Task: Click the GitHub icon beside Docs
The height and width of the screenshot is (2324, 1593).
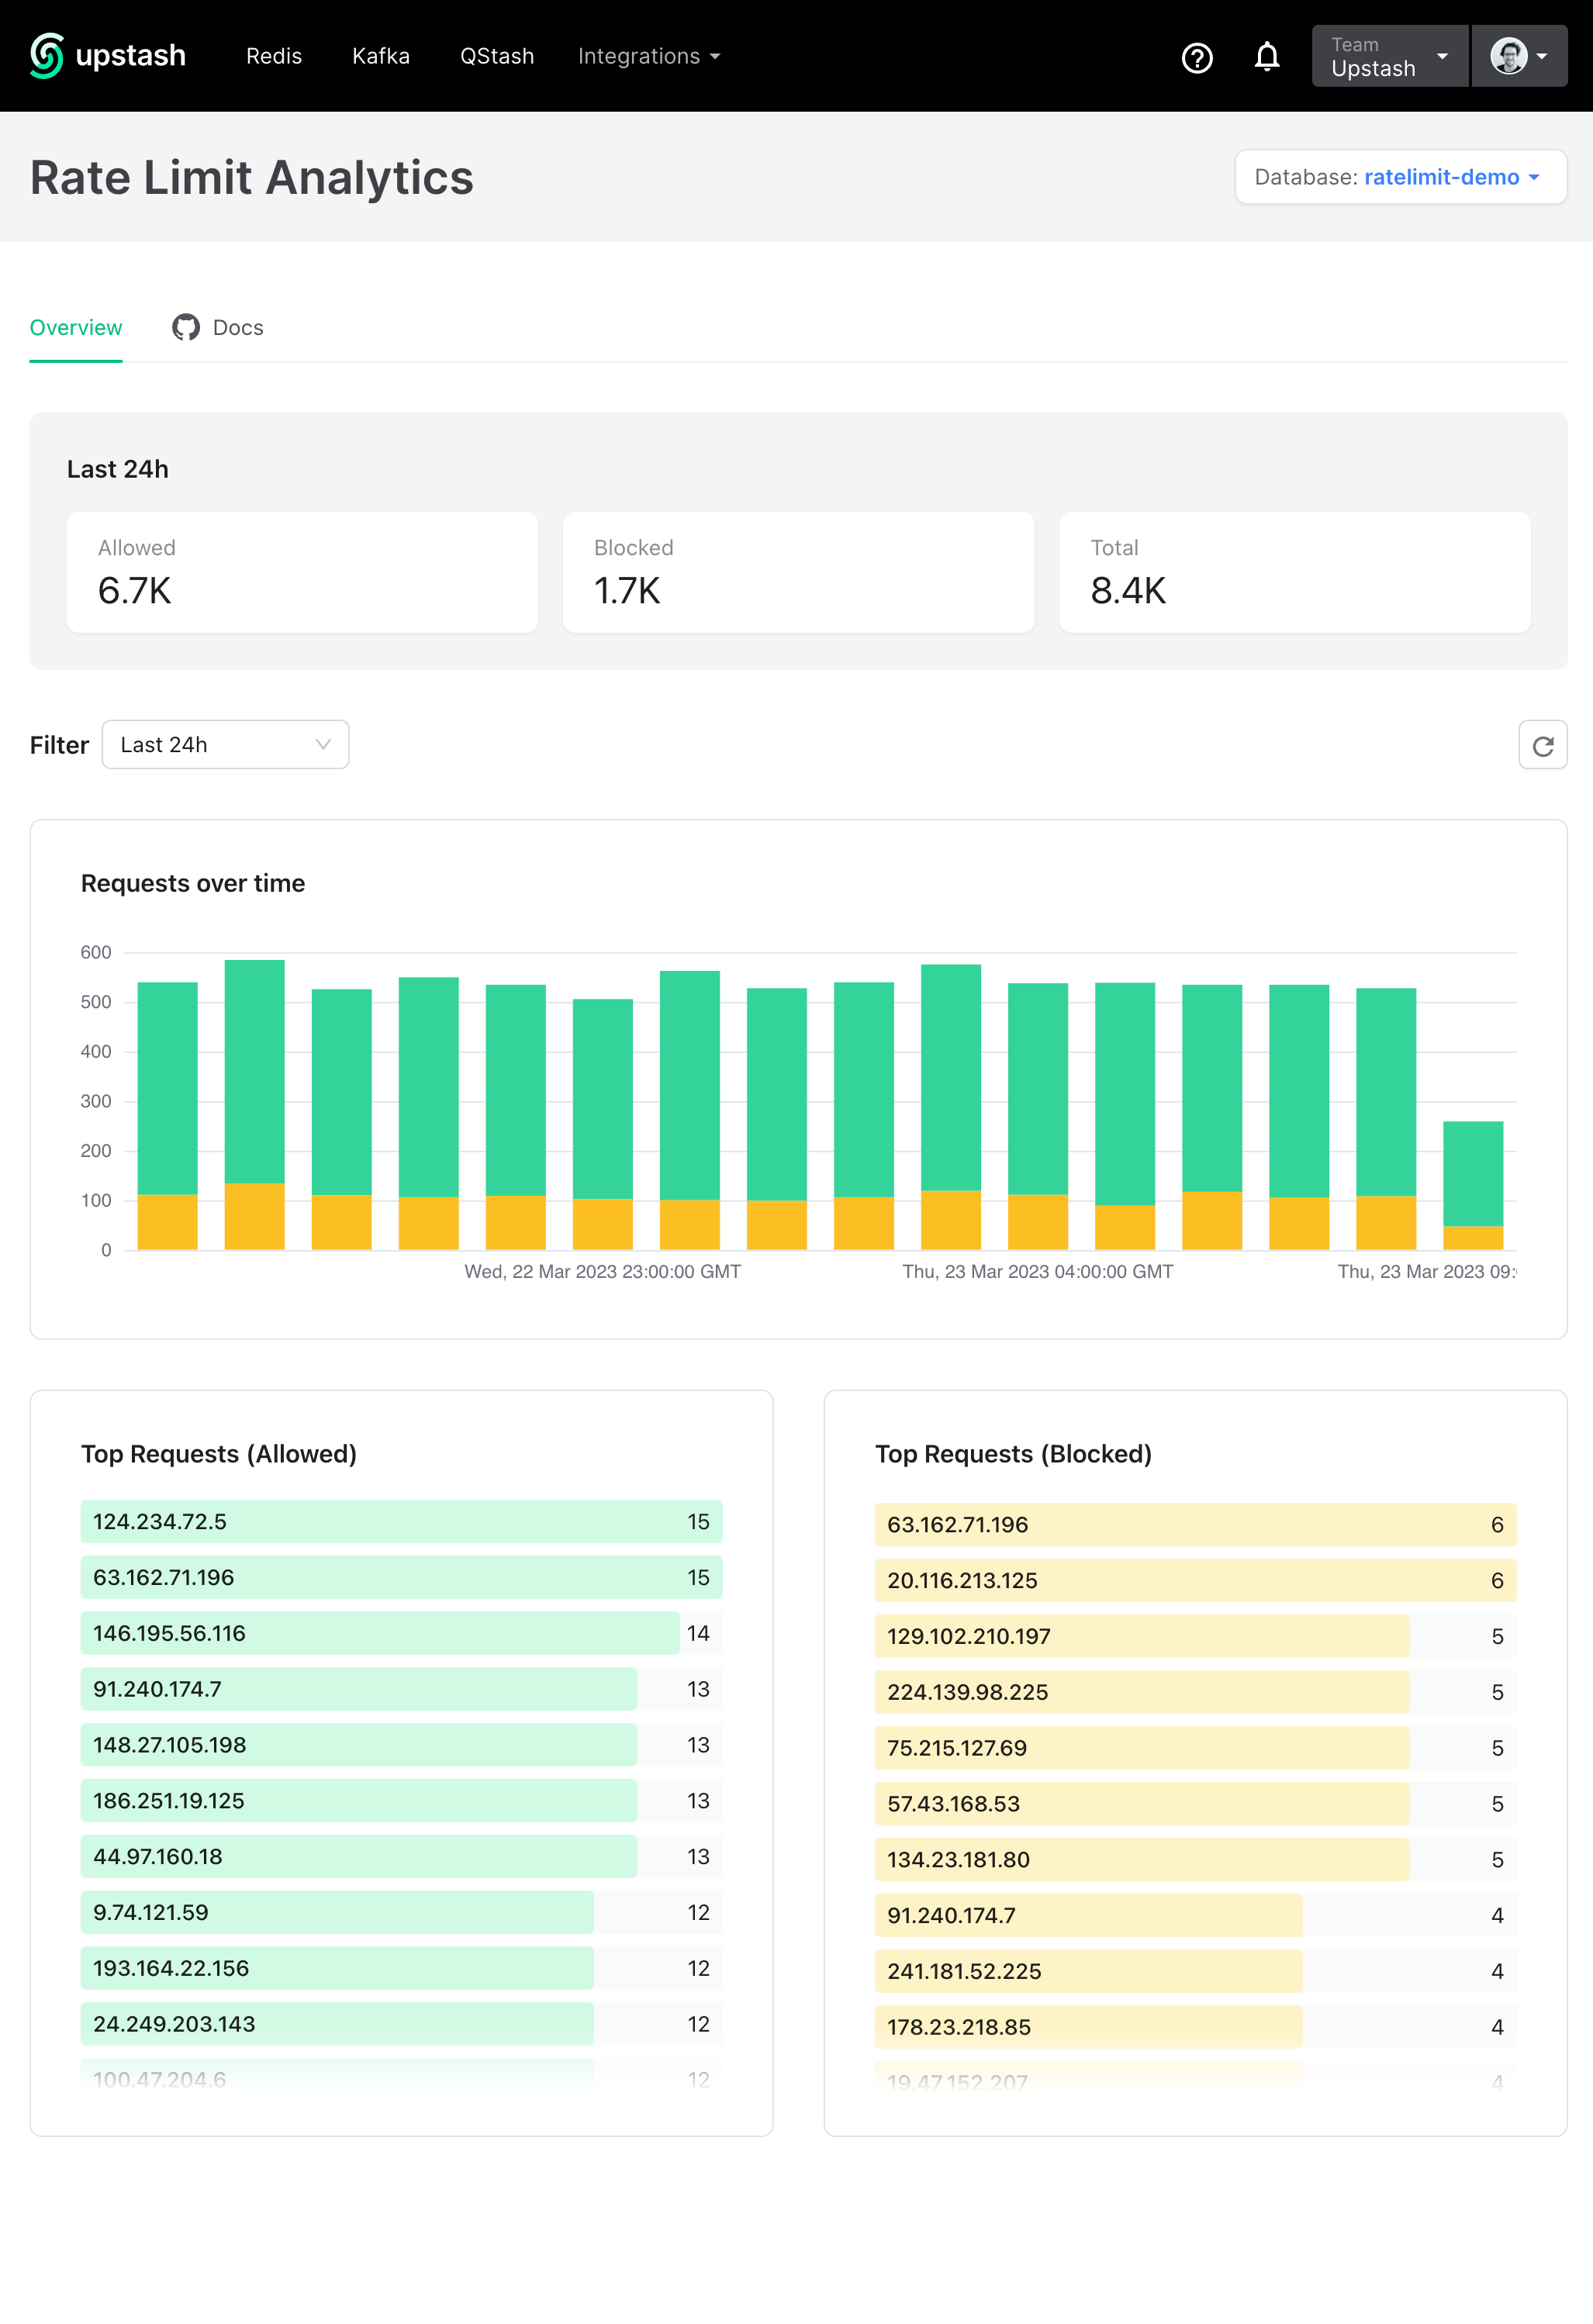Action: coord(186,327)
